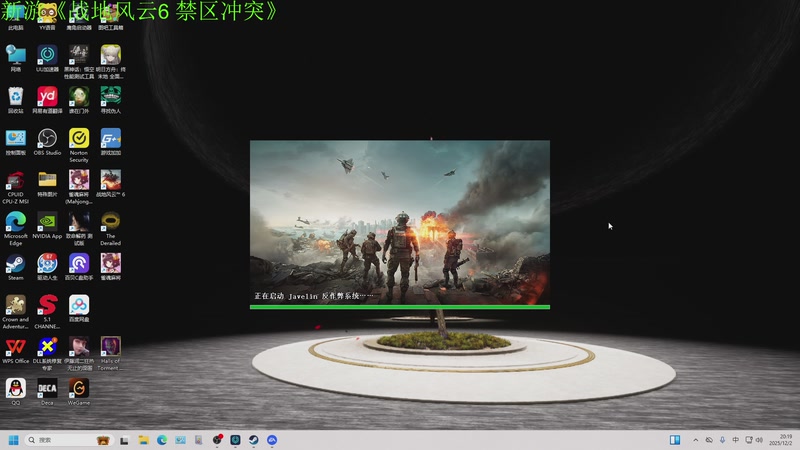Launch The Derailed desktop shortcut
The image size is (800, 450).
coord(110,229)
